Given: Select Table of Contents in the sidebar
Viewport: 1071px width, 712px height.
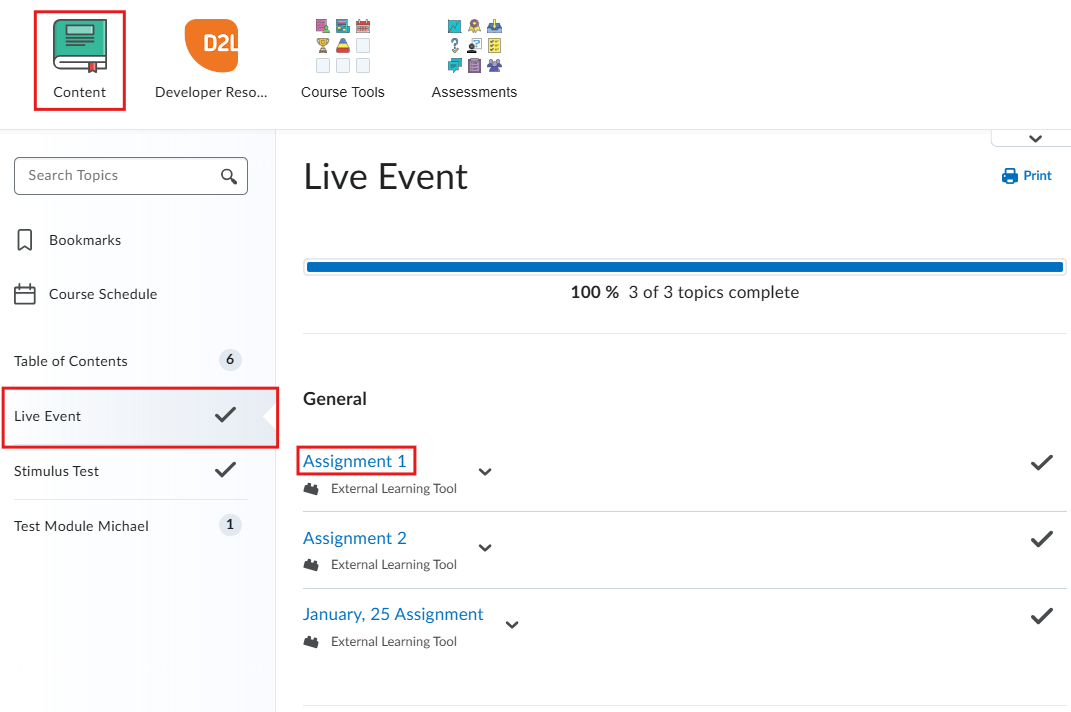Looking at the screenshot, I should point(70,361).
